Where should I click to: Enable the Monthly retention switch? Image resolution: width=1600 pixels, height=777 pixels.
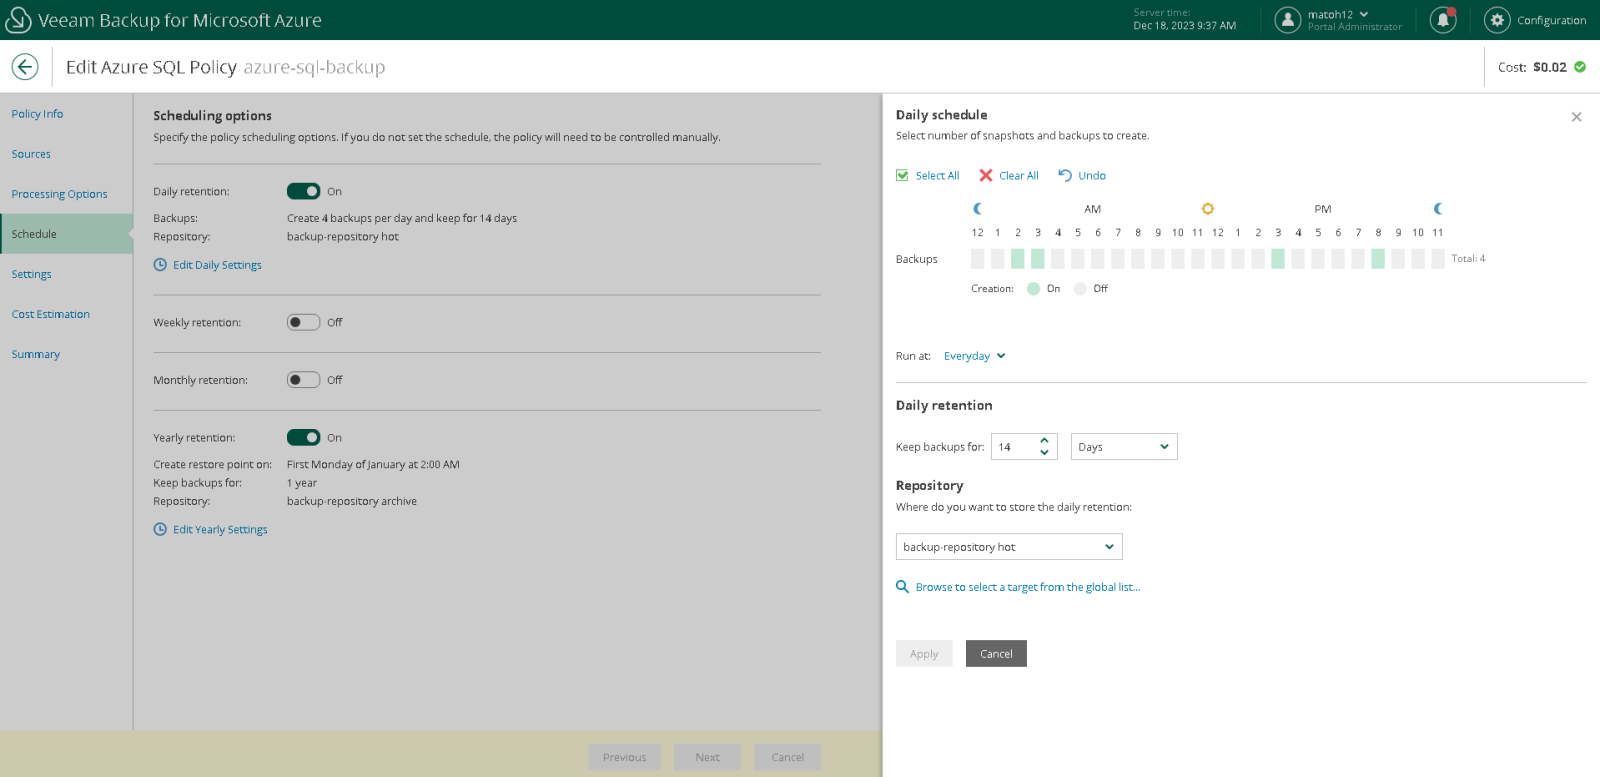(304, 380)
